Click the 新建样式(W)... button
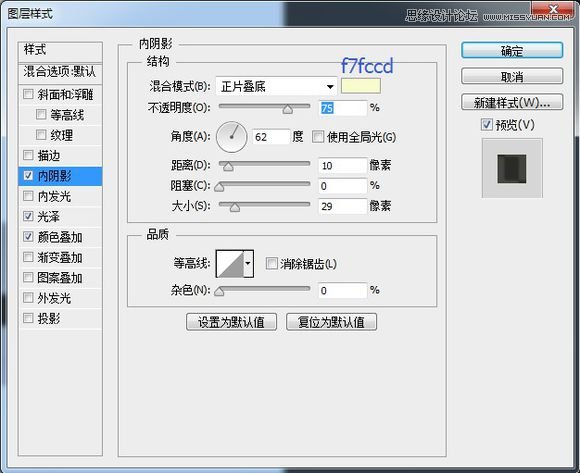The image size is (580, 473). point(512,102)
